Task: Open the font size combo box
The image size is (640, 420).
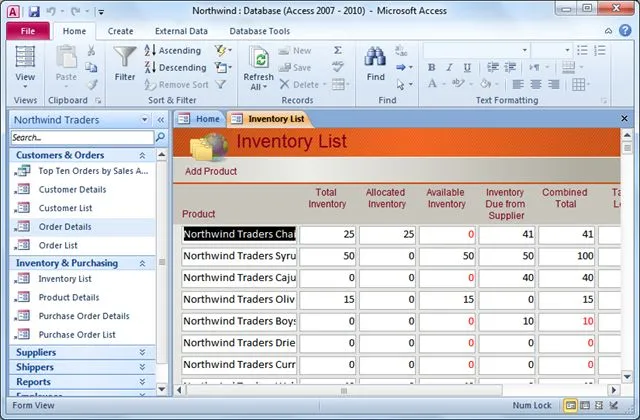Action: coord(552,50)
